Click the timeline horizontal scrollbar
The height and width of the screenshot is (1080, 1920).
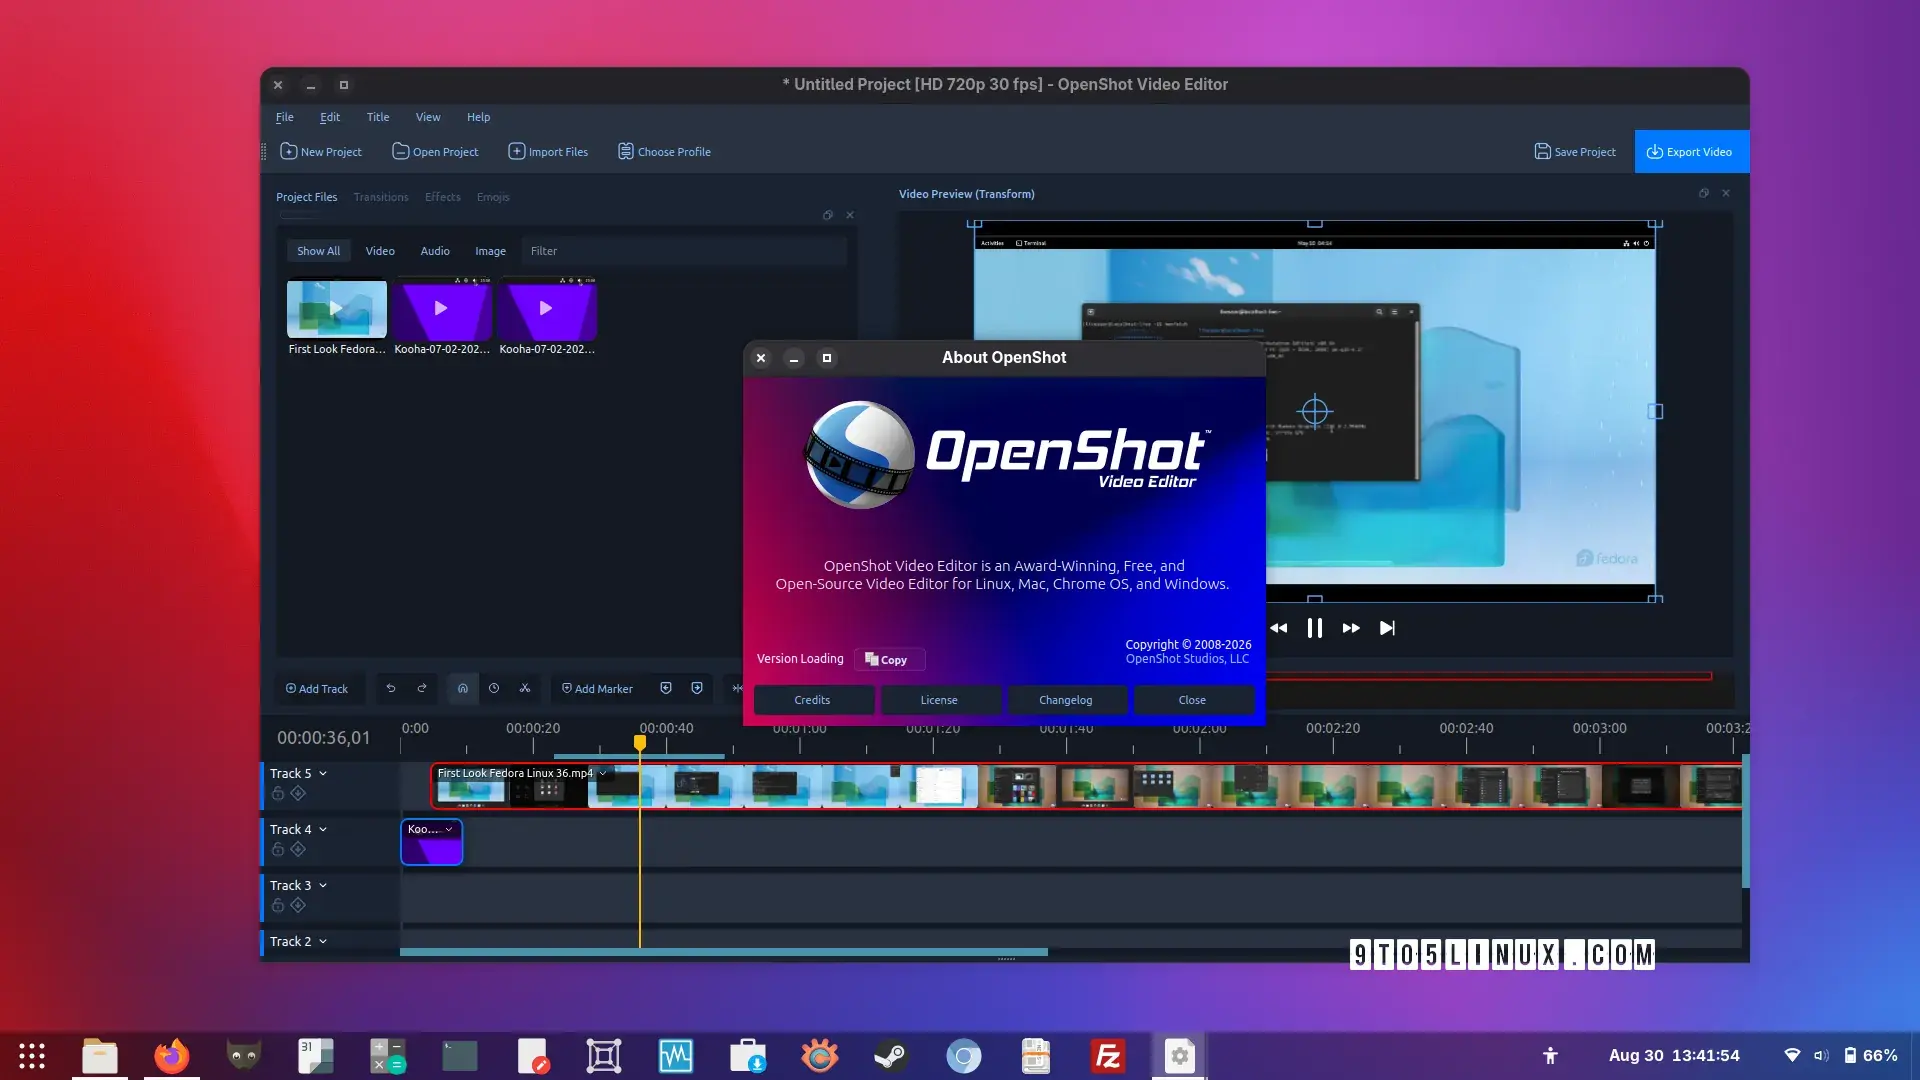tap(724, 952)
